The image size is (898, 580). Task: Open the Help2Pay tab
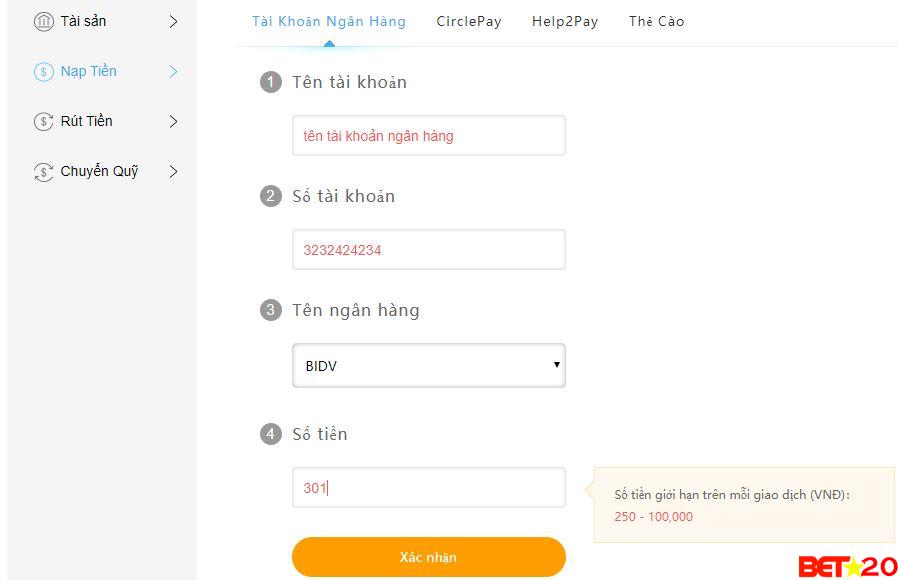[564, 20]
